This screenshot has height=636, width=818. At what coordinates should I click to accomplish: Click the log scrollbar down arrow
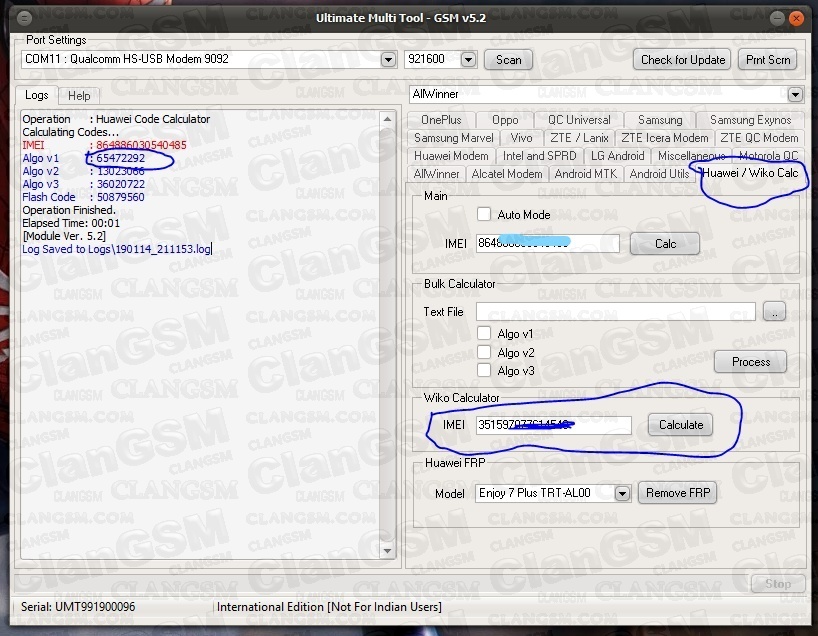pyautogui.click(x=387, y=550)
